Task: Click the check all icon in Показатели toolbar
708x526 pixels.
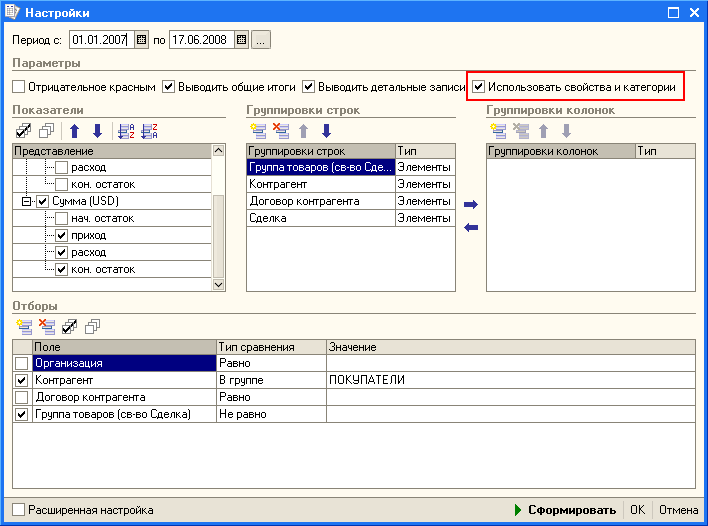Action: point(24,131)
